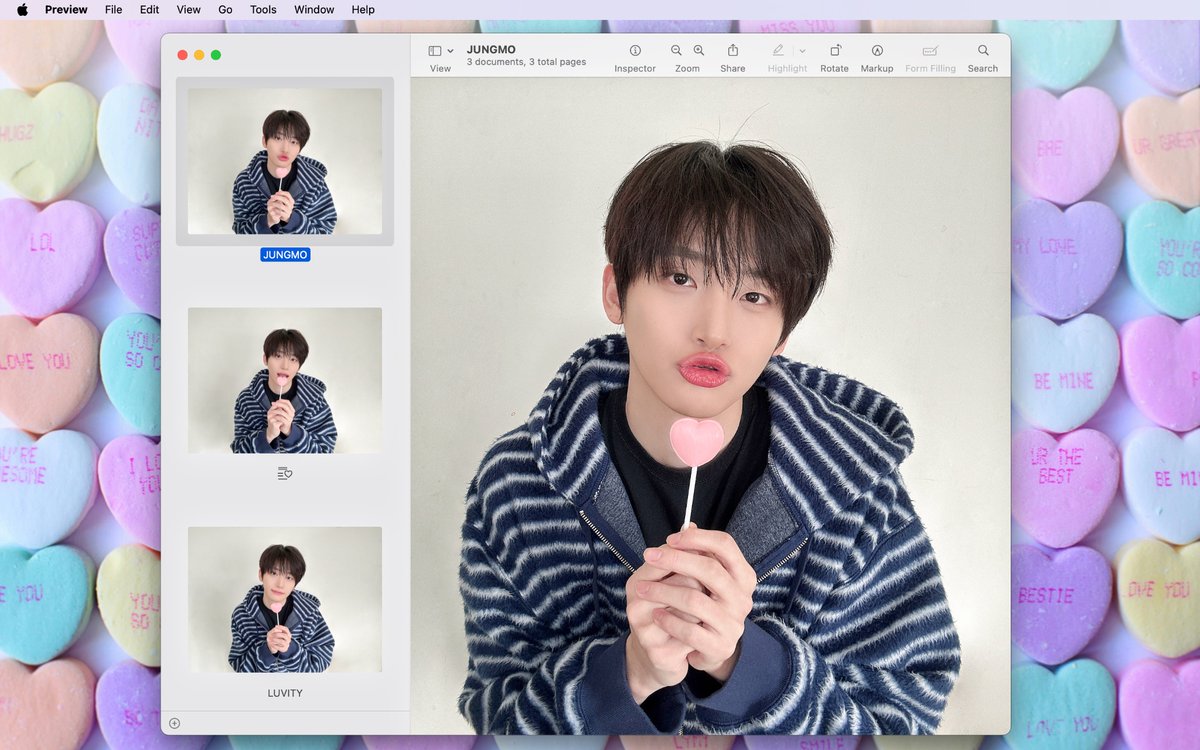Click the emoji label under second thumbnail
The height and width of the screenshot is (750, 1200).
click(285, 473)
